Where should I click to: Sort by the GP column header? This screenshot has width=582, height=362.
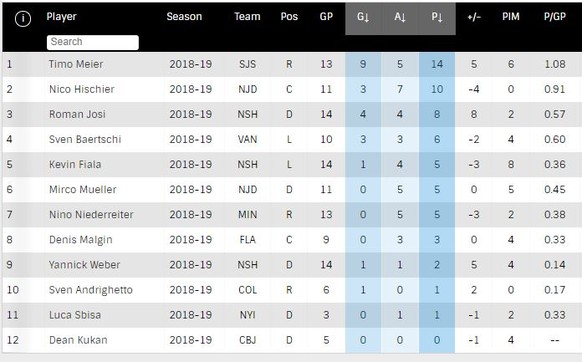[326, 17]
